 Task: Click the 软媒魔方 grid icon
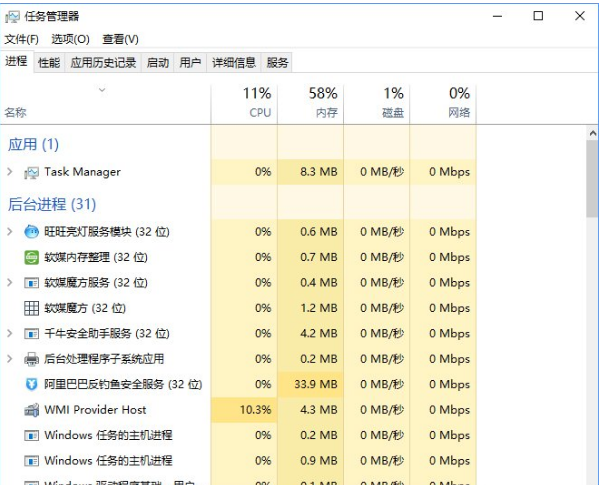[x=31, y=308]
